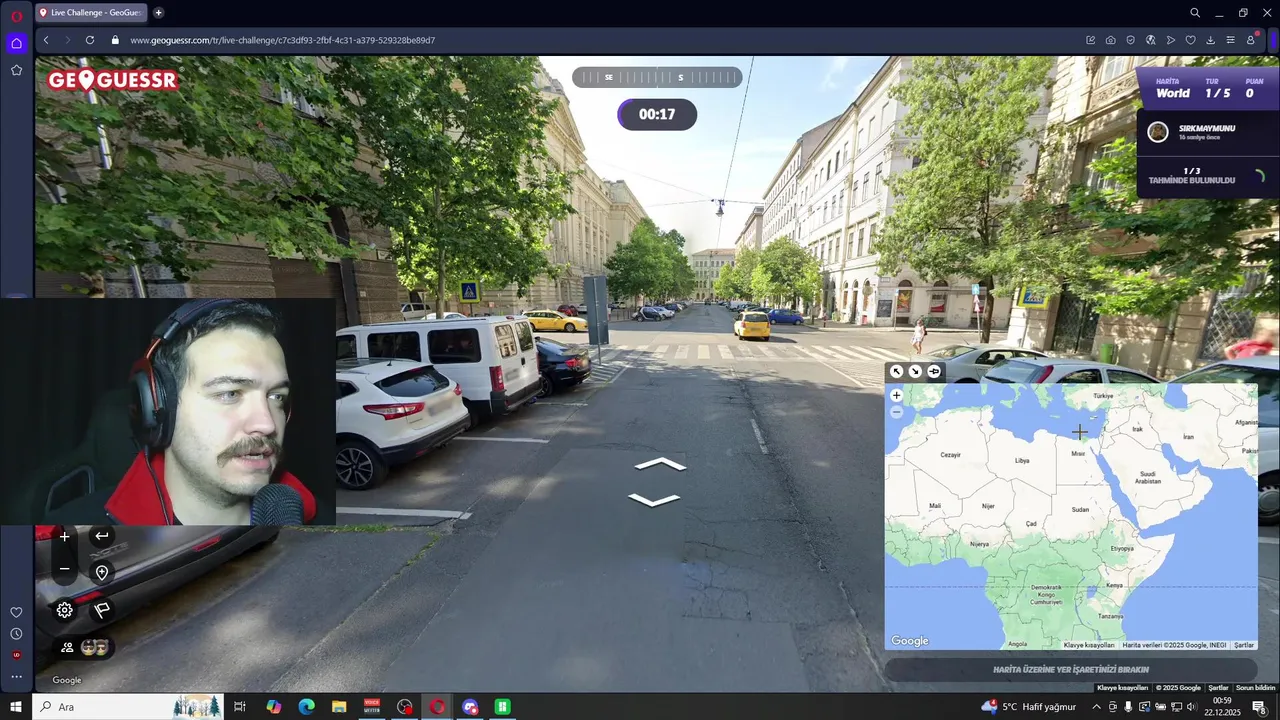Open the taskbar clock and date

(1222, 707)
